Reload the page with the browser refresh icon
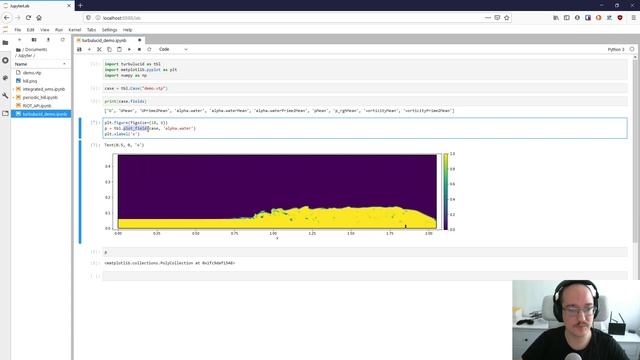The width and height of the screenshot is (640, 360). click(x=28, y=18)
